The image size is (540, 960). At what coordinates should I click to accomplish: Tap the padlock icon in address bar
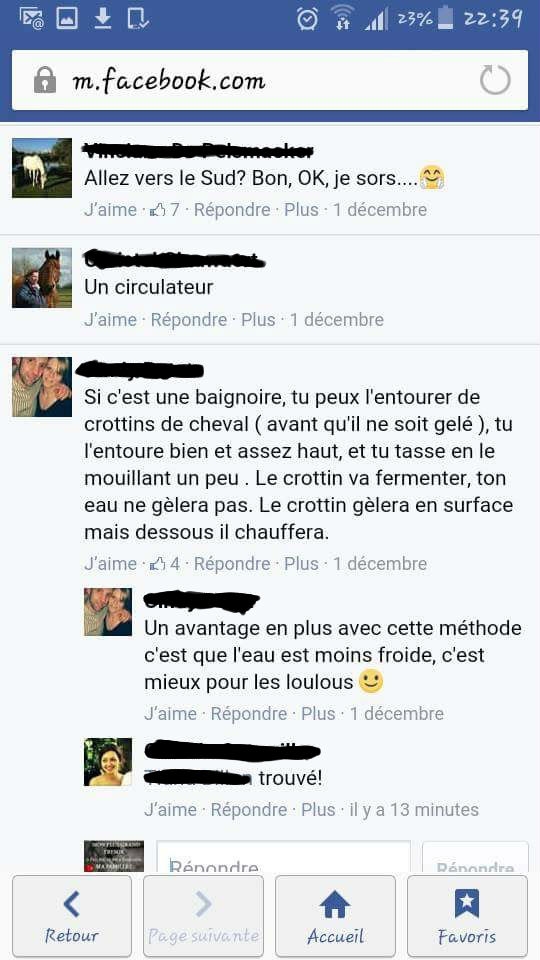[45, 80]
